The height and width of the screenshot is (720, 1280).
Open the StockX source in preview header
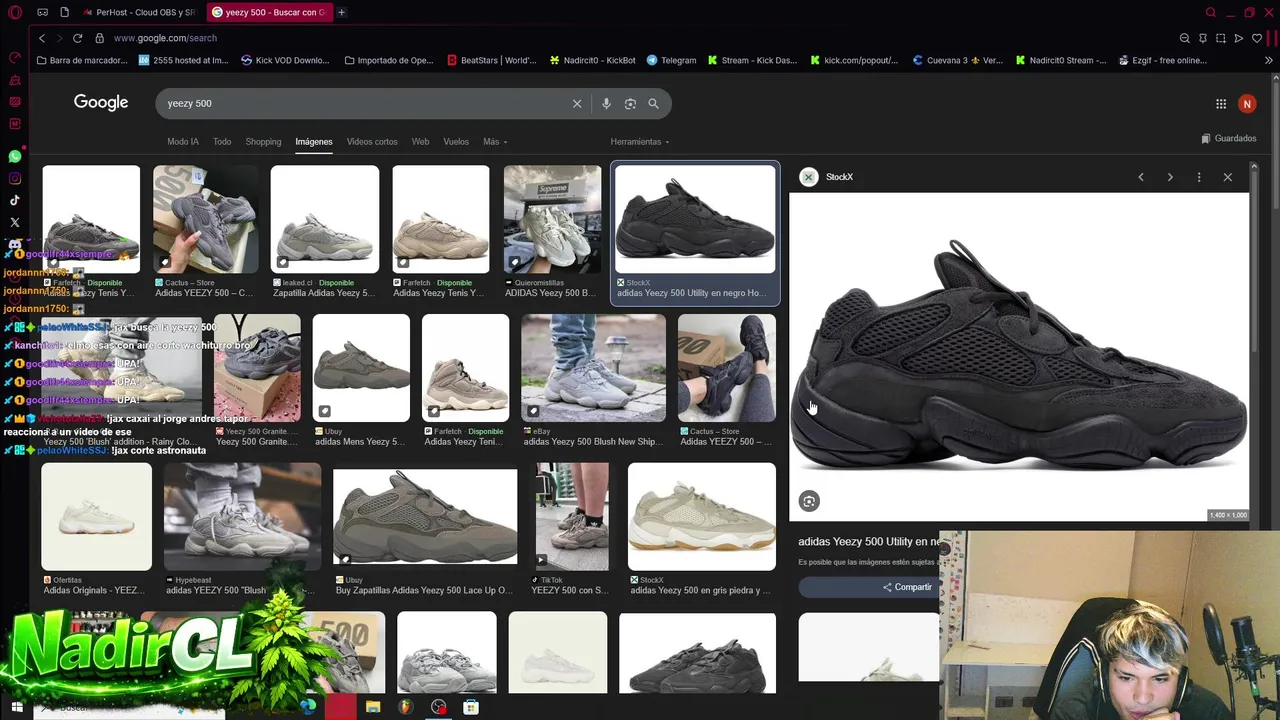(x=827, y=177)
